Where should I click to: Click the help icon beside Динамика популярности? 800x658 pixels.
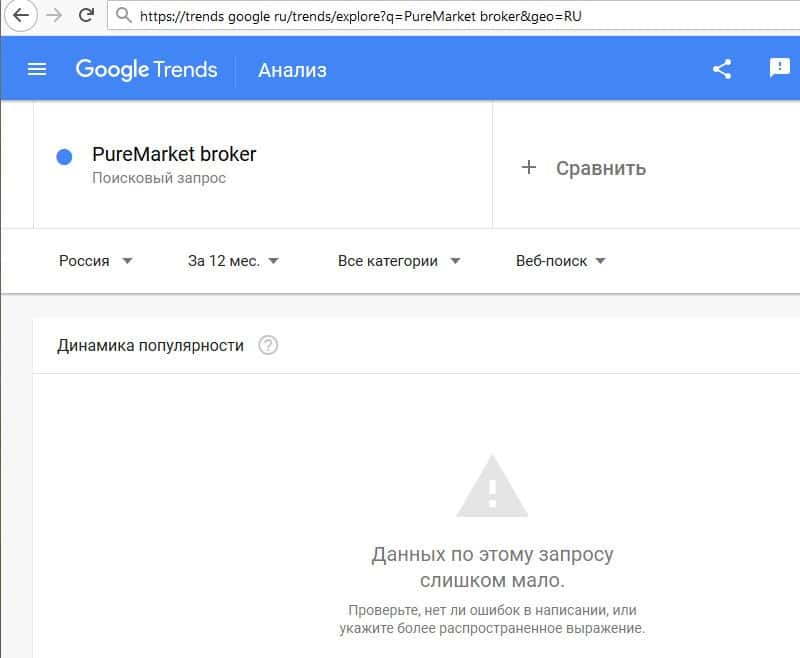pyautogui.click(x=268, y=346)
